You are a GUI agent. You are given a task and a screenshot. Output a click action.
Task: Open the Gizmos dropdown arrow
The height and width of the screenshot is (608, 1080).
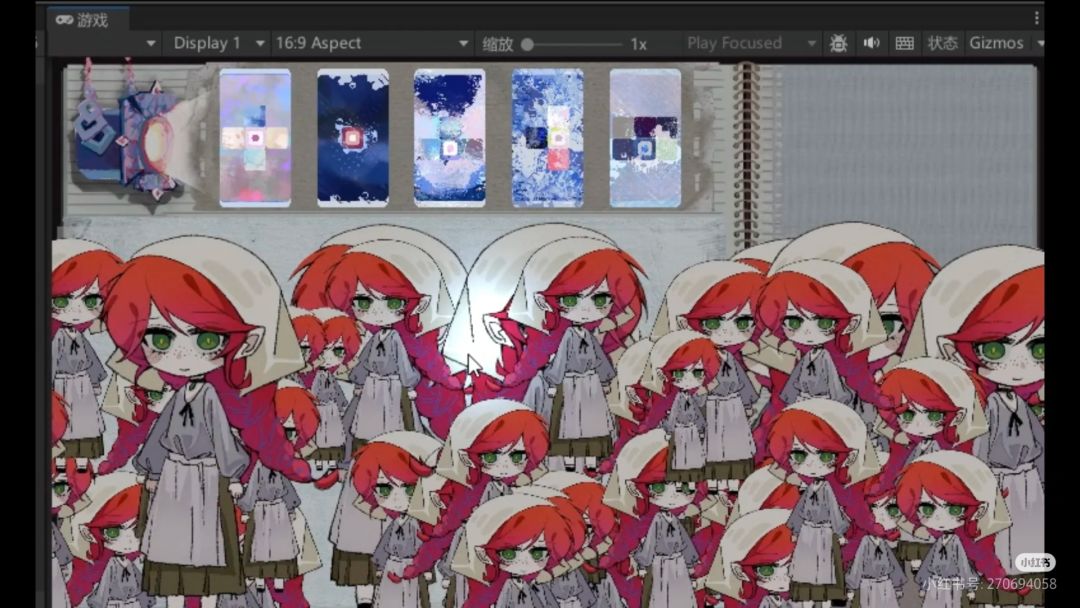1040,43
